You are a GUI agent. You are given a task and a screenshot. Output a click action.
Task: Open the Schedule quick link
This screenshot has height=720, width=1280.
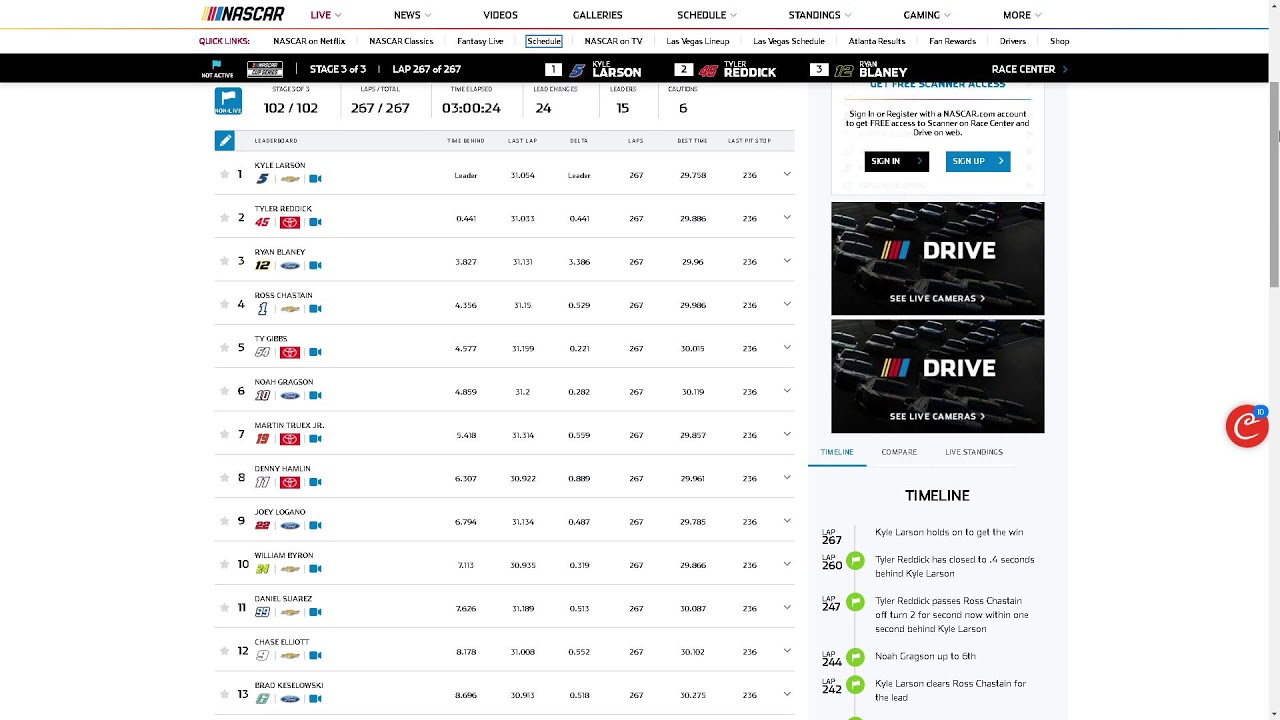(x=544, y=41)
